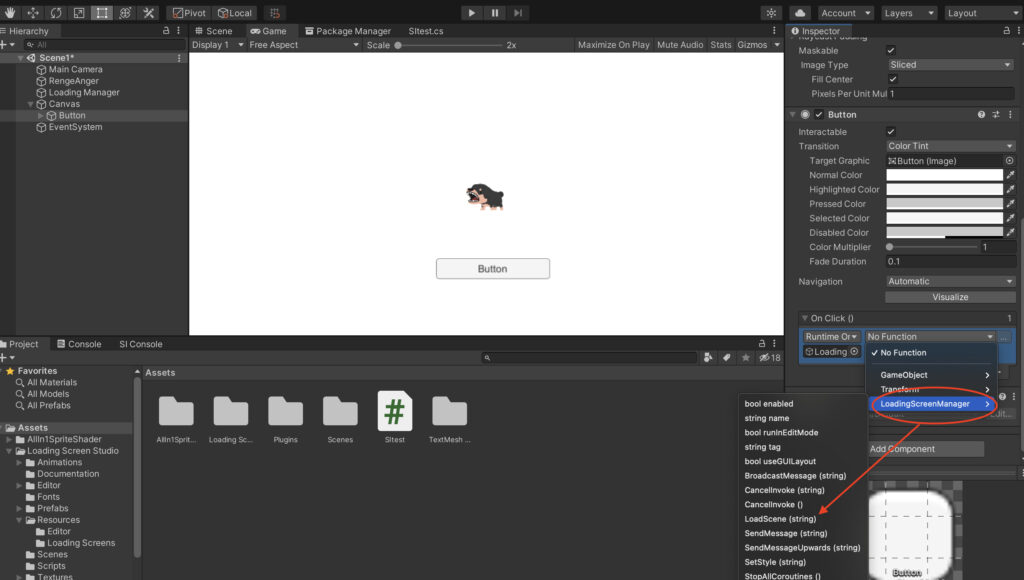The image size is (1024, 580).
Task: Open the Runtime Only dropdown
Action: coord(831,336)
